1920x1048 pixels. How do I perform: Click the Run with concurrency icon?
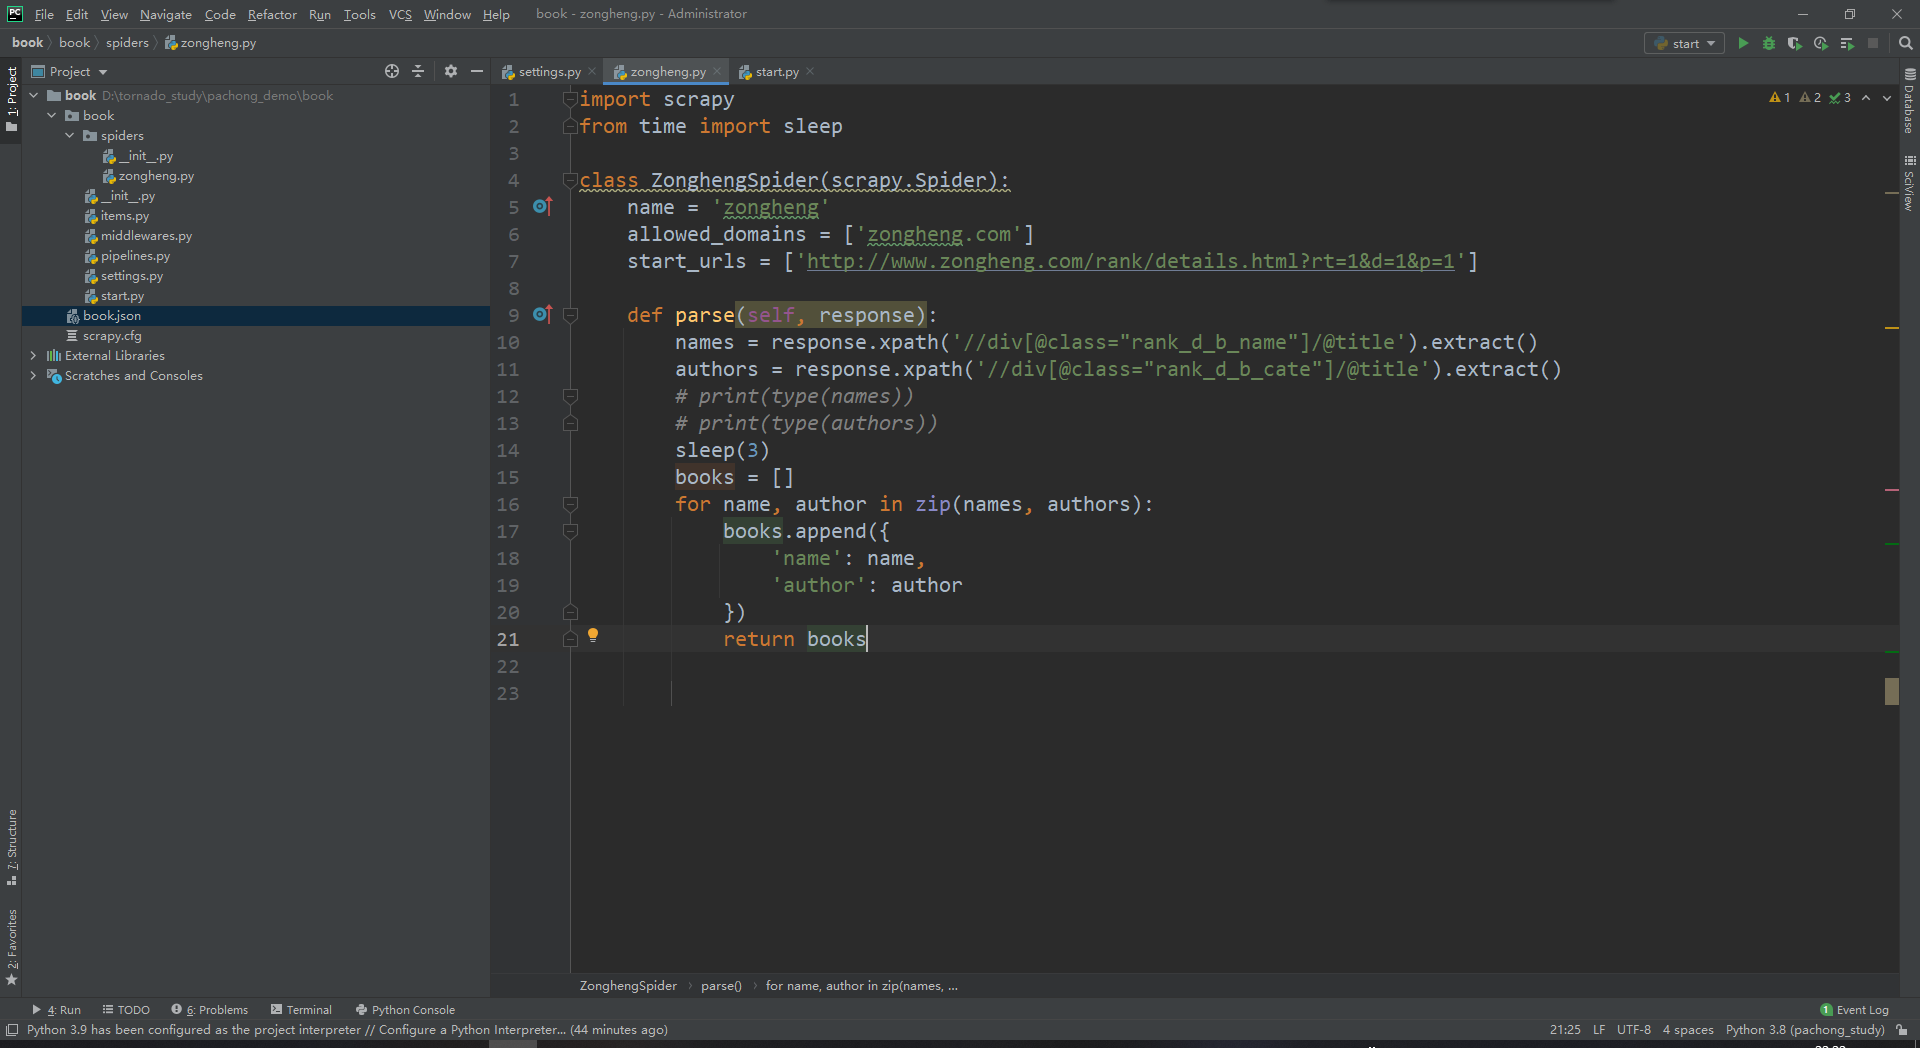tap(1847, 43)
